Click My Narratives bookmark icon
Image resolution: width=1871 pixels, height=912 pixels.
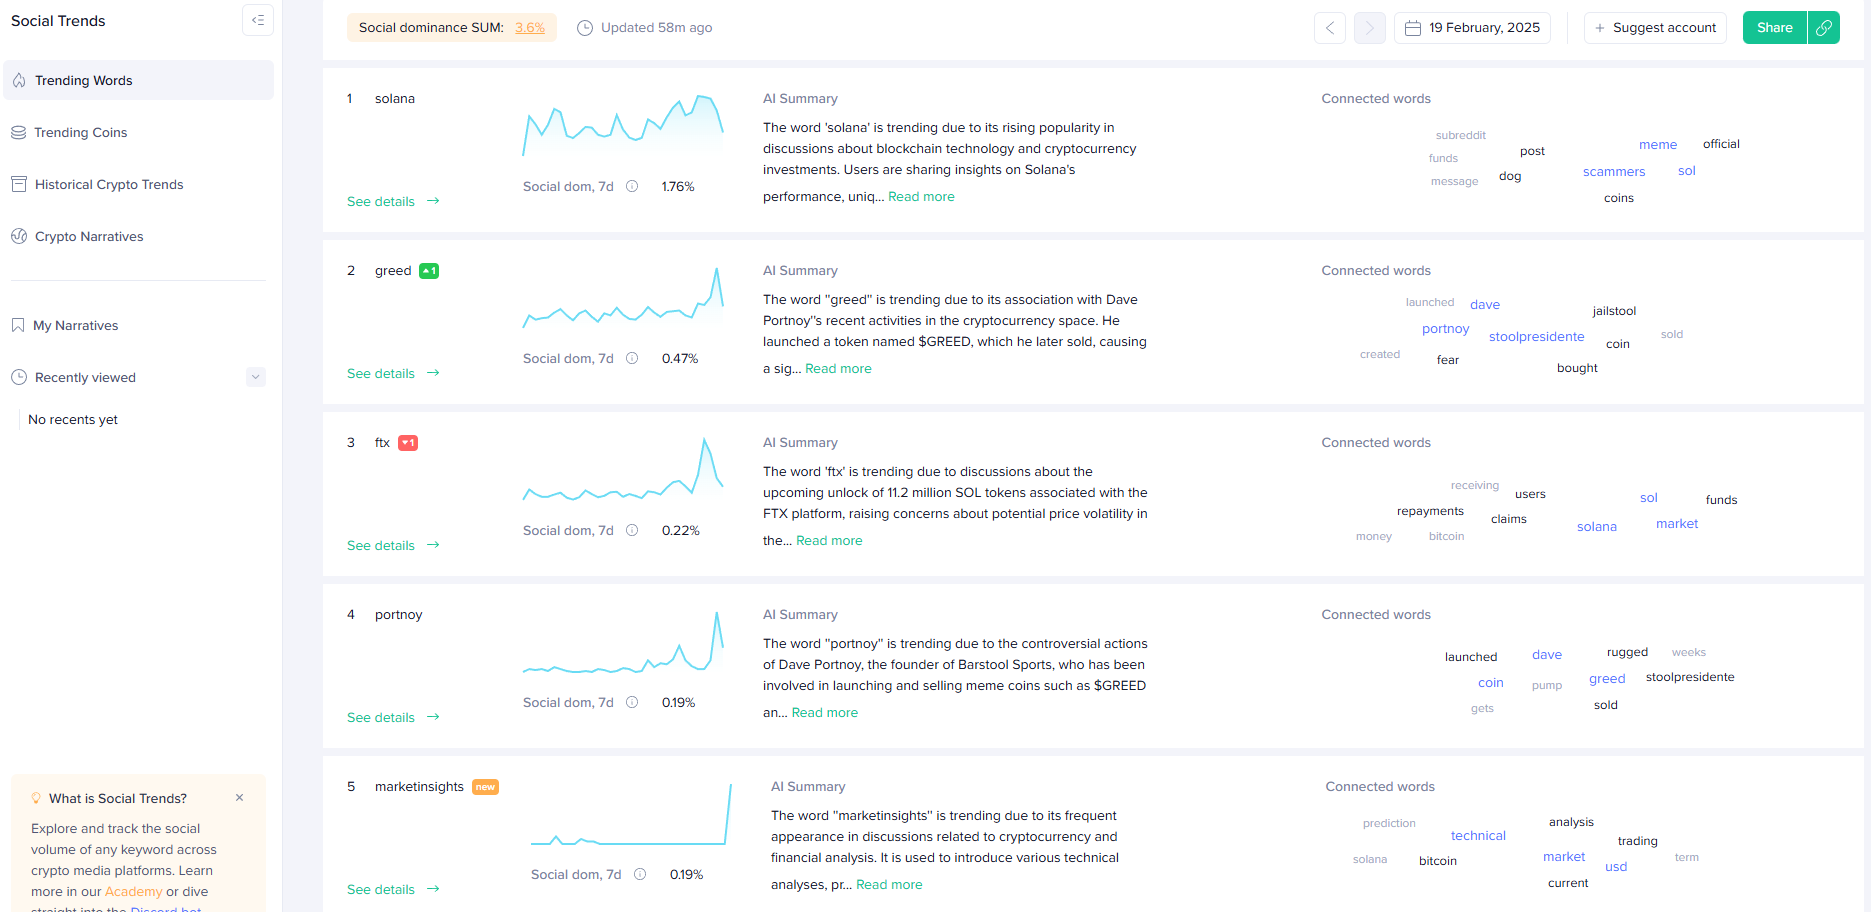click(18, 325)
